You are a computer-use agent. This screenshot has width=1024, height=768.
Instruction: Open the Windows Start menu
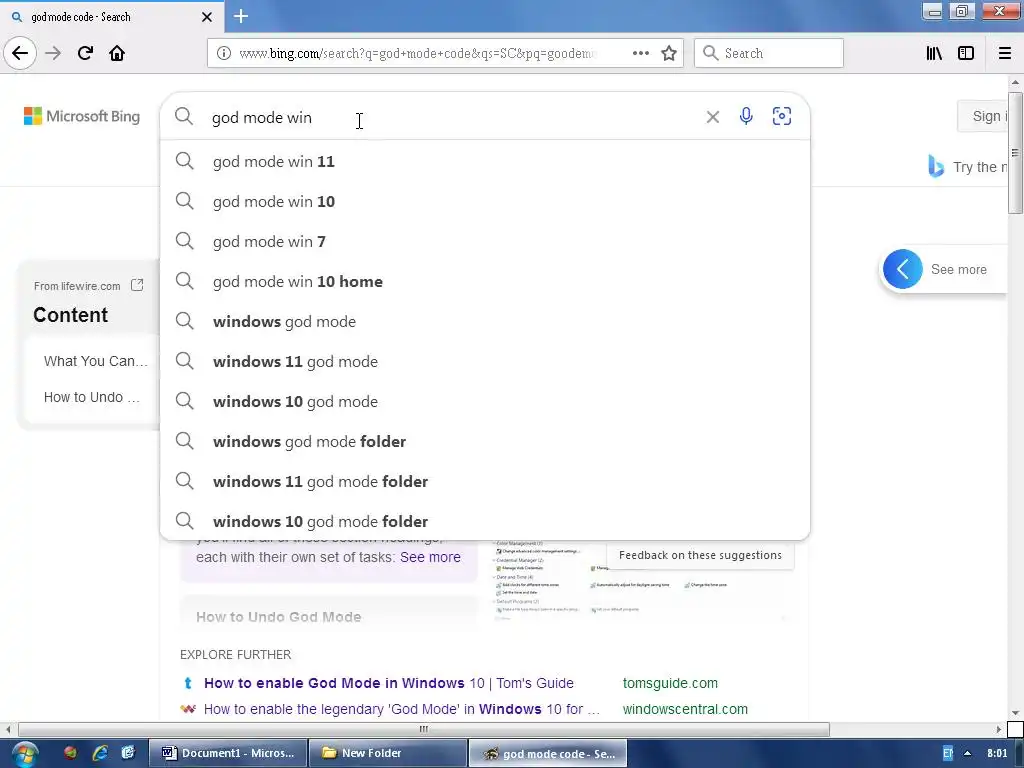point(24,754)
